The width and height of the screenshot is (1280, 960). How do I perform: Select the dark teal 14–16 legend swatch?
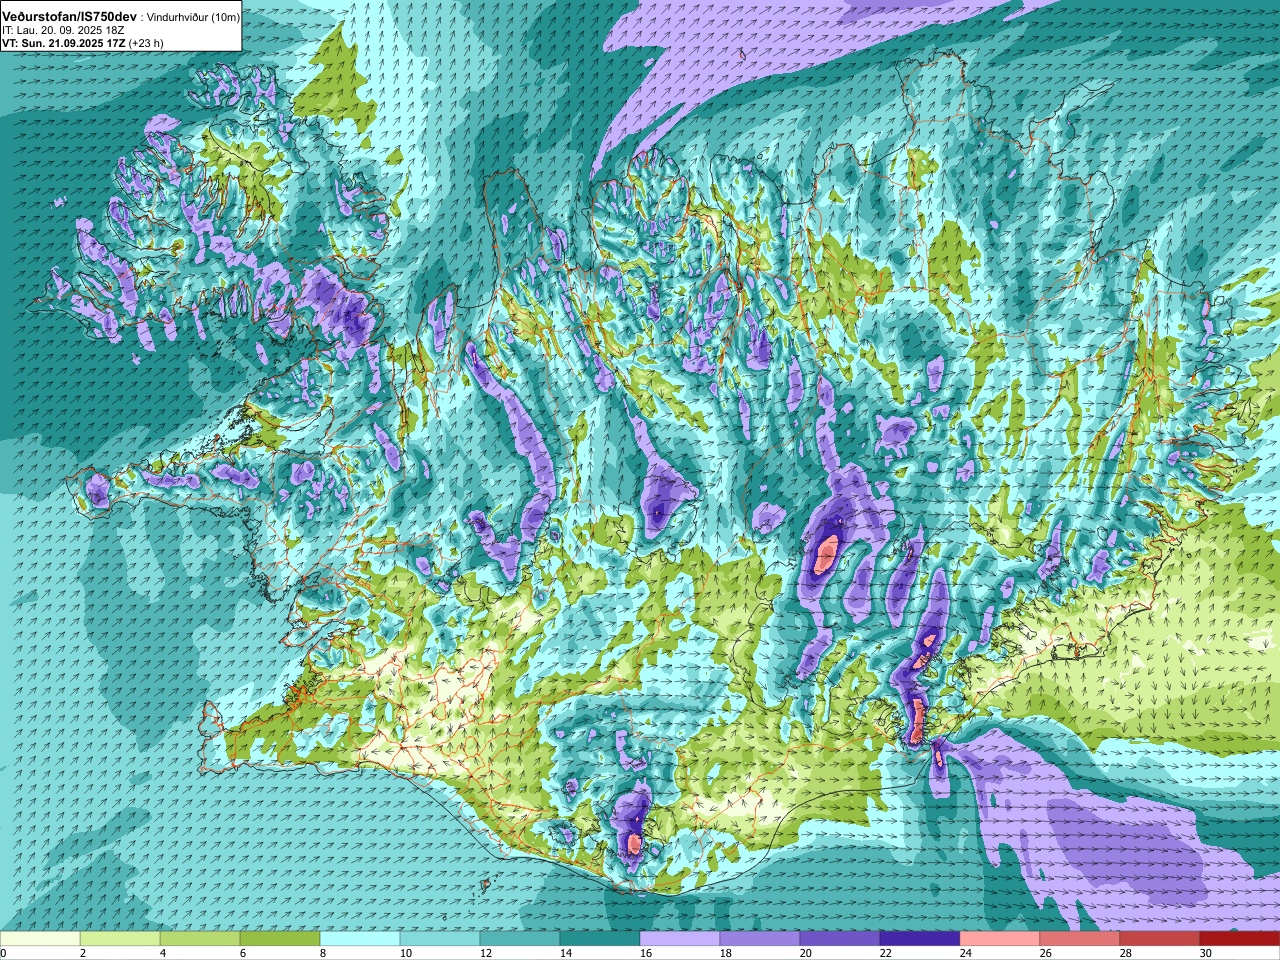600,939
